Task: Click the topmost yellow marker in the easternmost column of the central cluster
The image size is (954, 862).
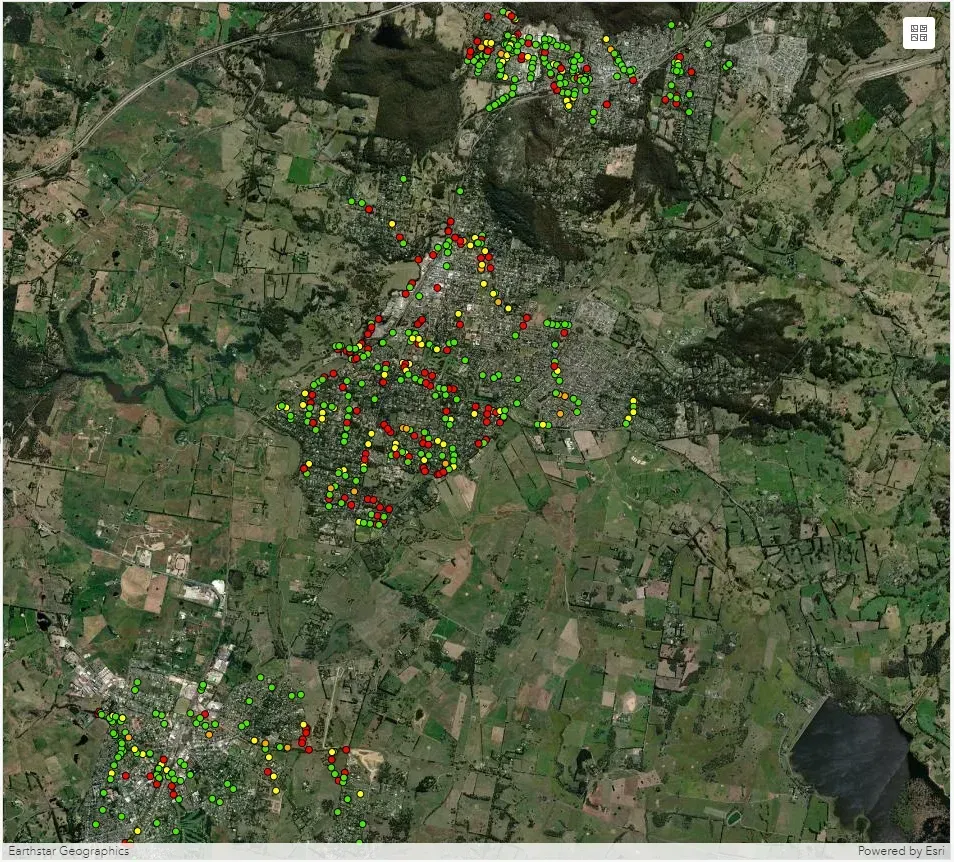Action: click(x=633, y=401)
